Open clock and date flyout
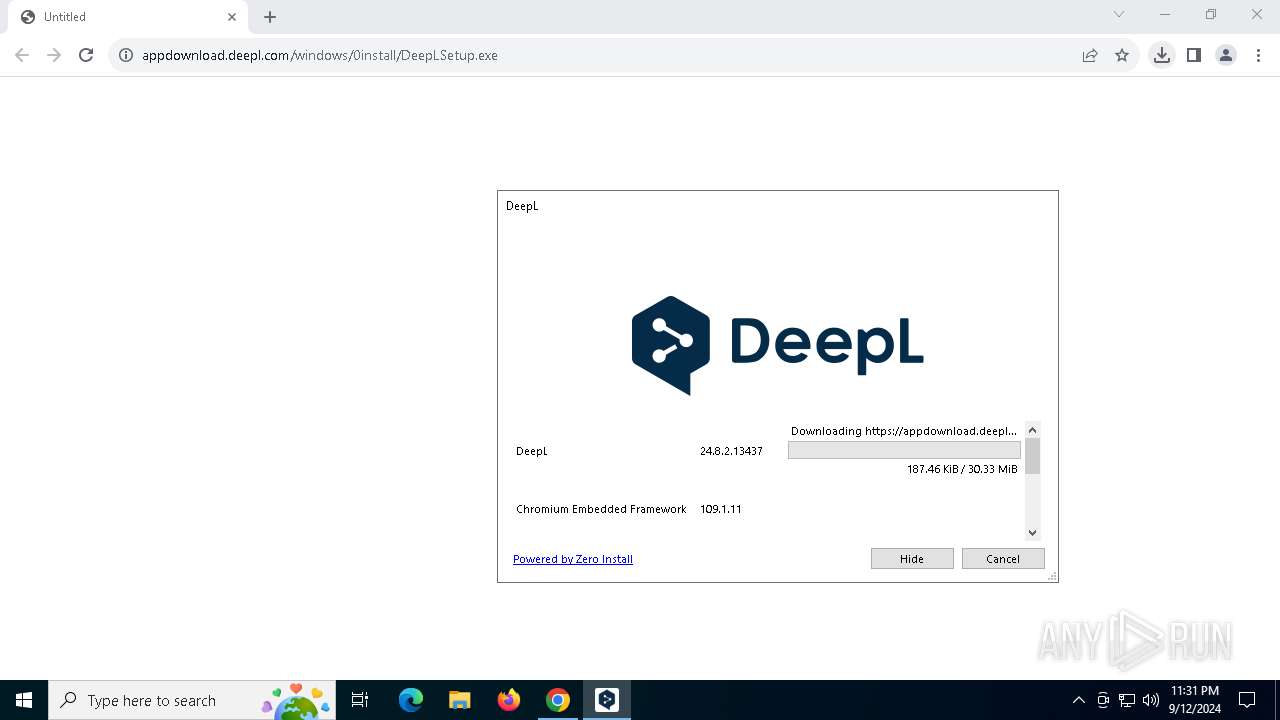The width and height of the screenshot is (1280, 720). pos(1195,700)
